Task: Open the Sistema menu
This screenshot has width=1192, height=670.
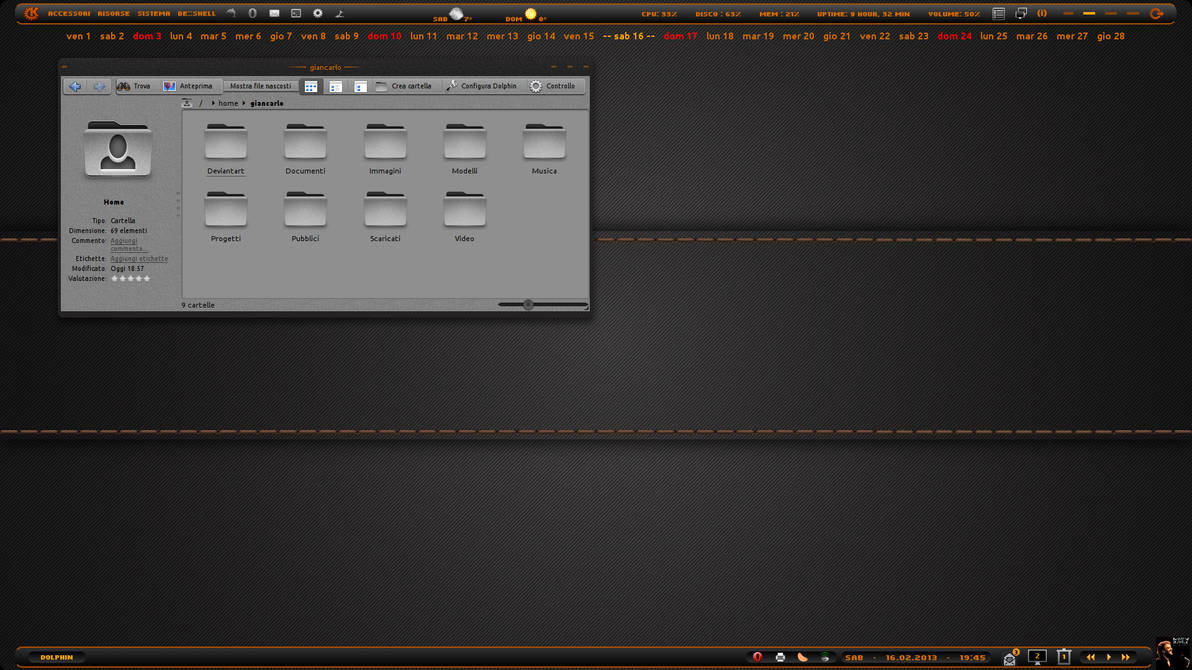Action: point(154,14)
